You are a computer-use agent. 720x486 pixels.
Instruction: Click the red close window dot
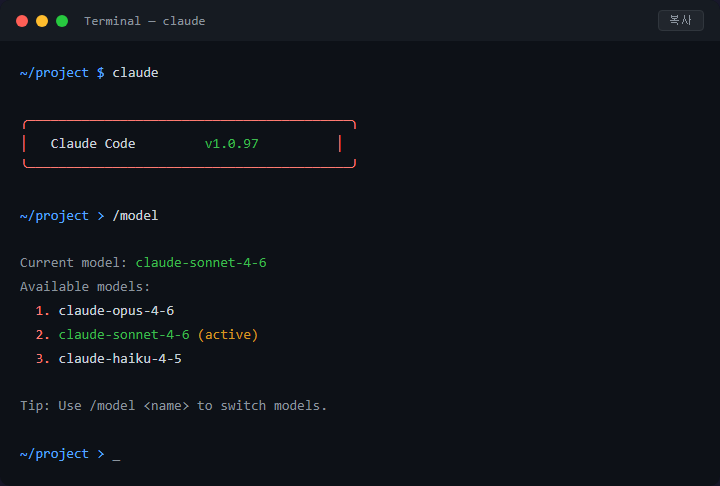point(22,21)
